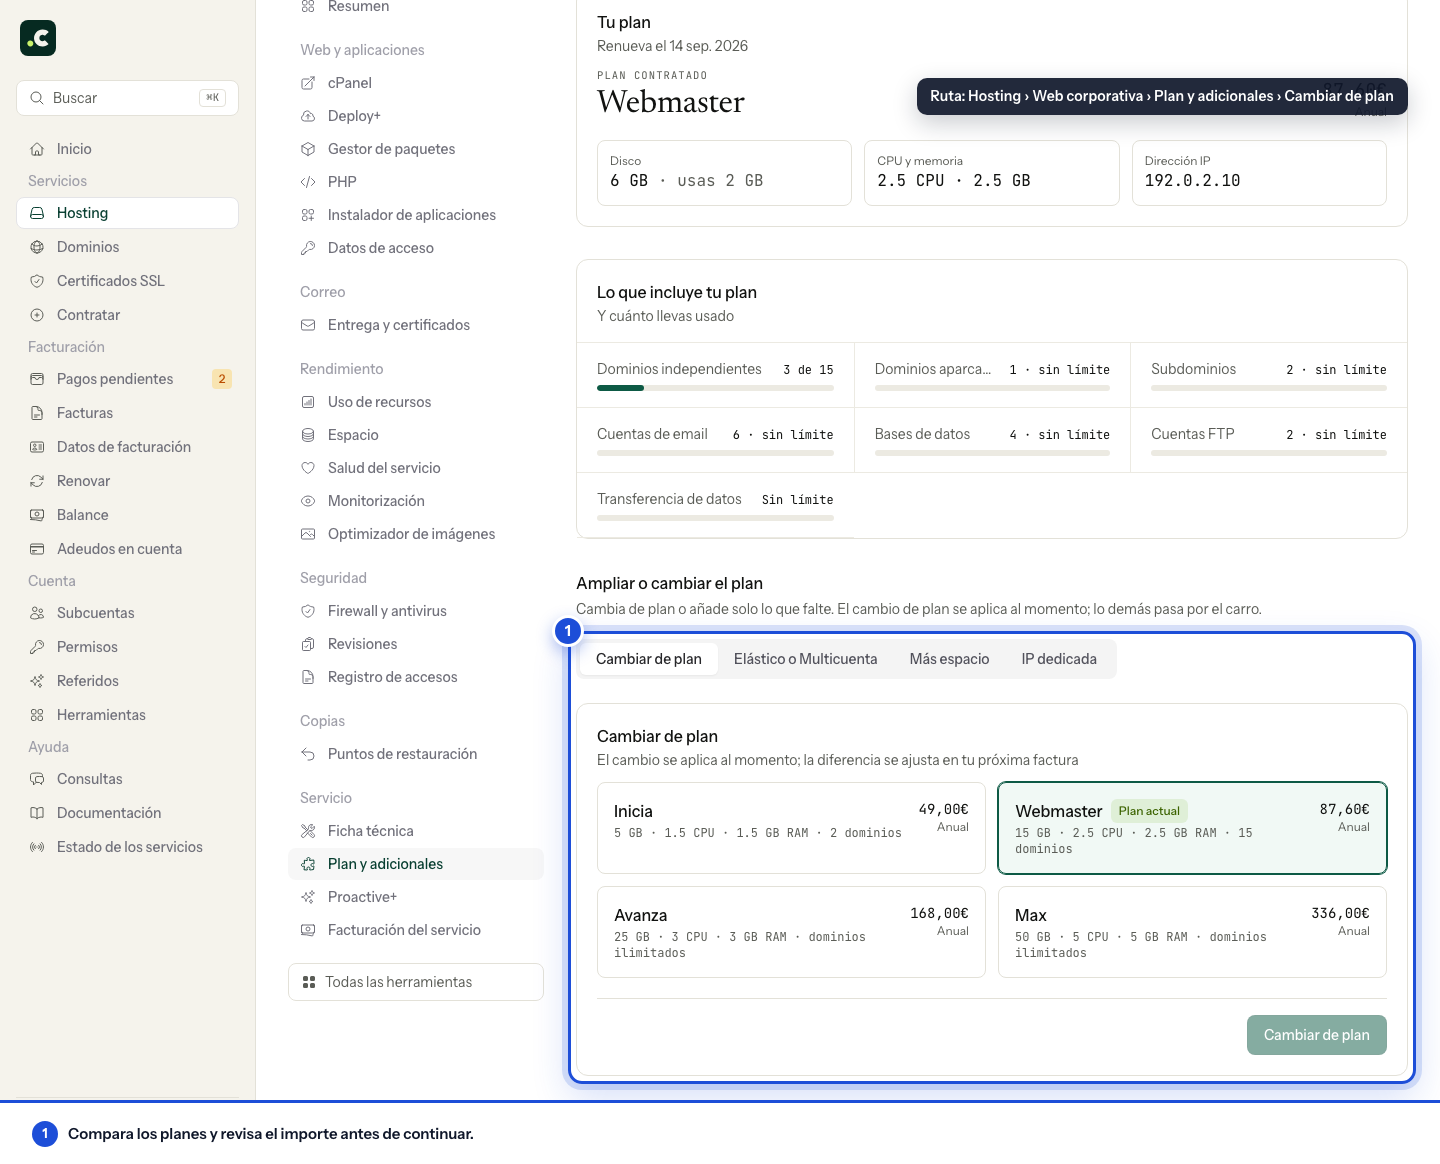Go to Plan y adicionales
The image size is (1440, 1164).
[416, 864]
